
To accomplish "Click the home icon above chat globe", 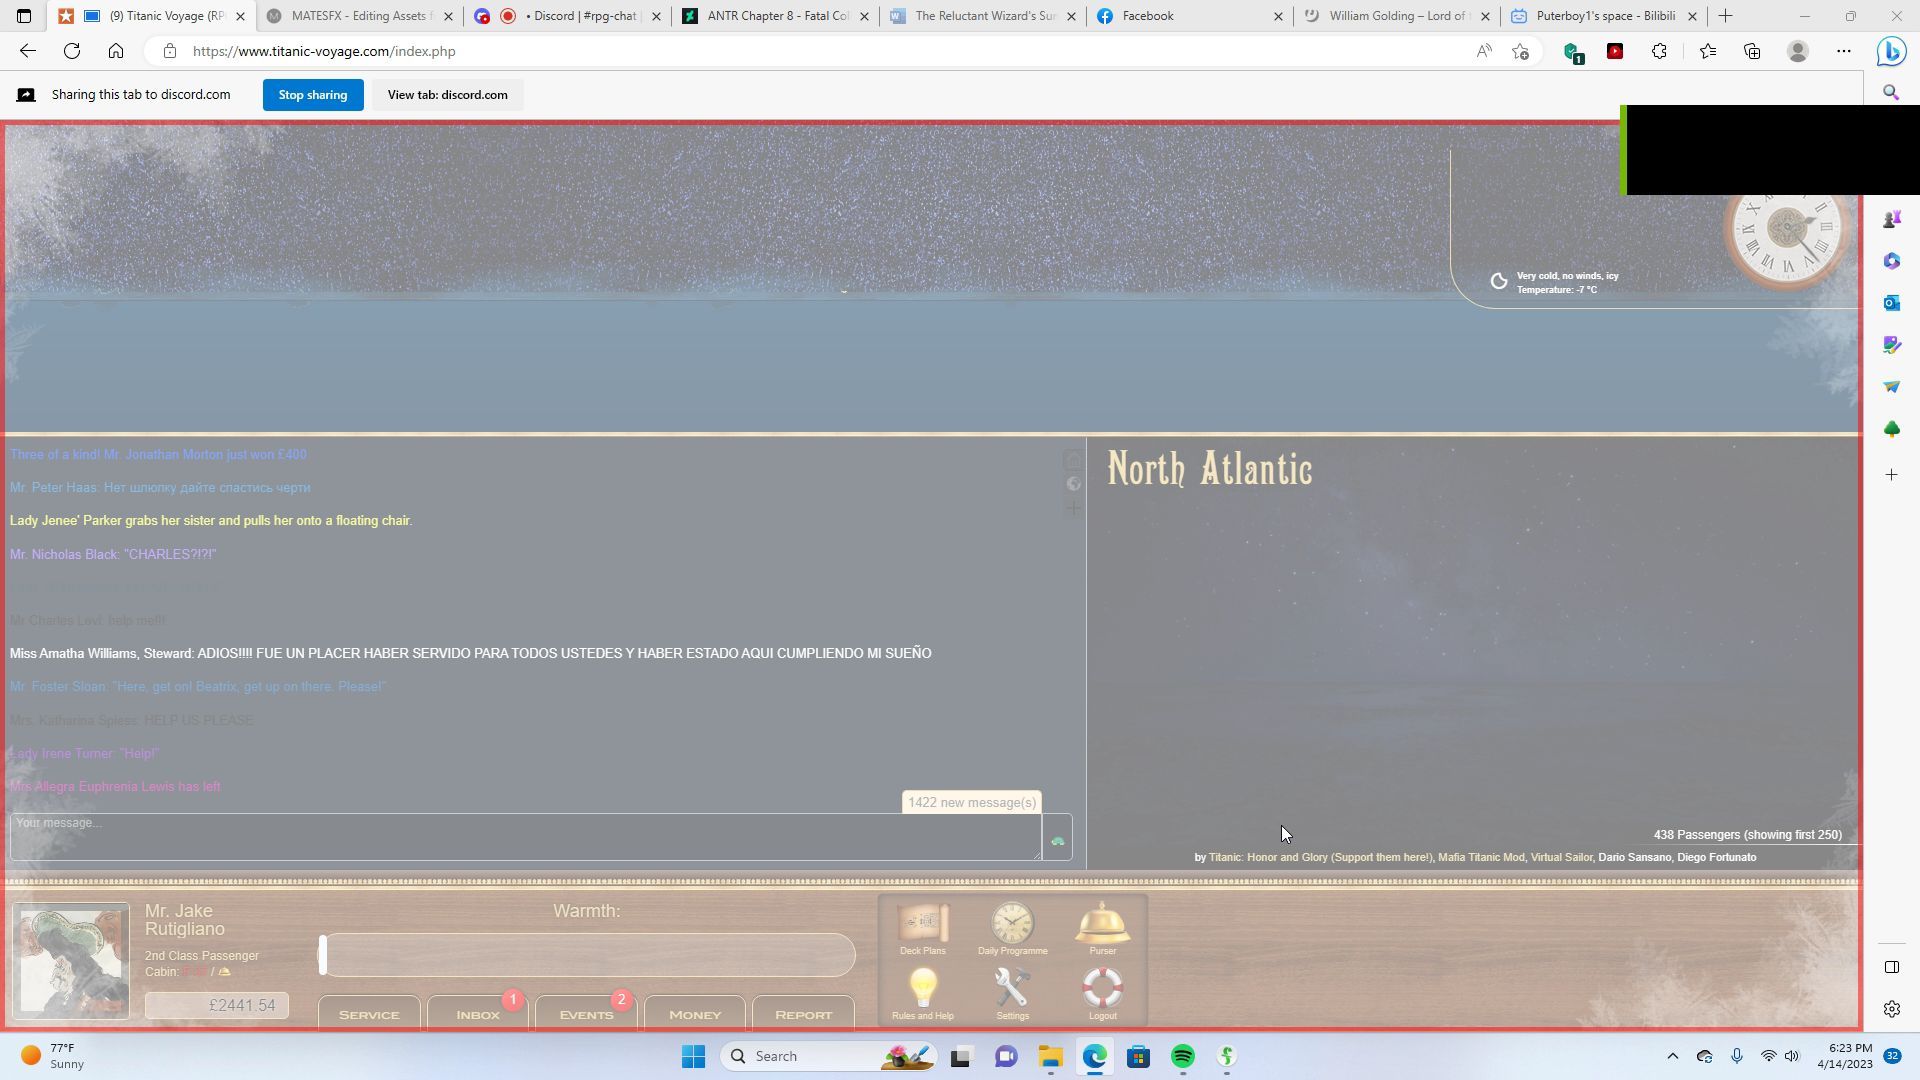I will (x=1073, y=460).
